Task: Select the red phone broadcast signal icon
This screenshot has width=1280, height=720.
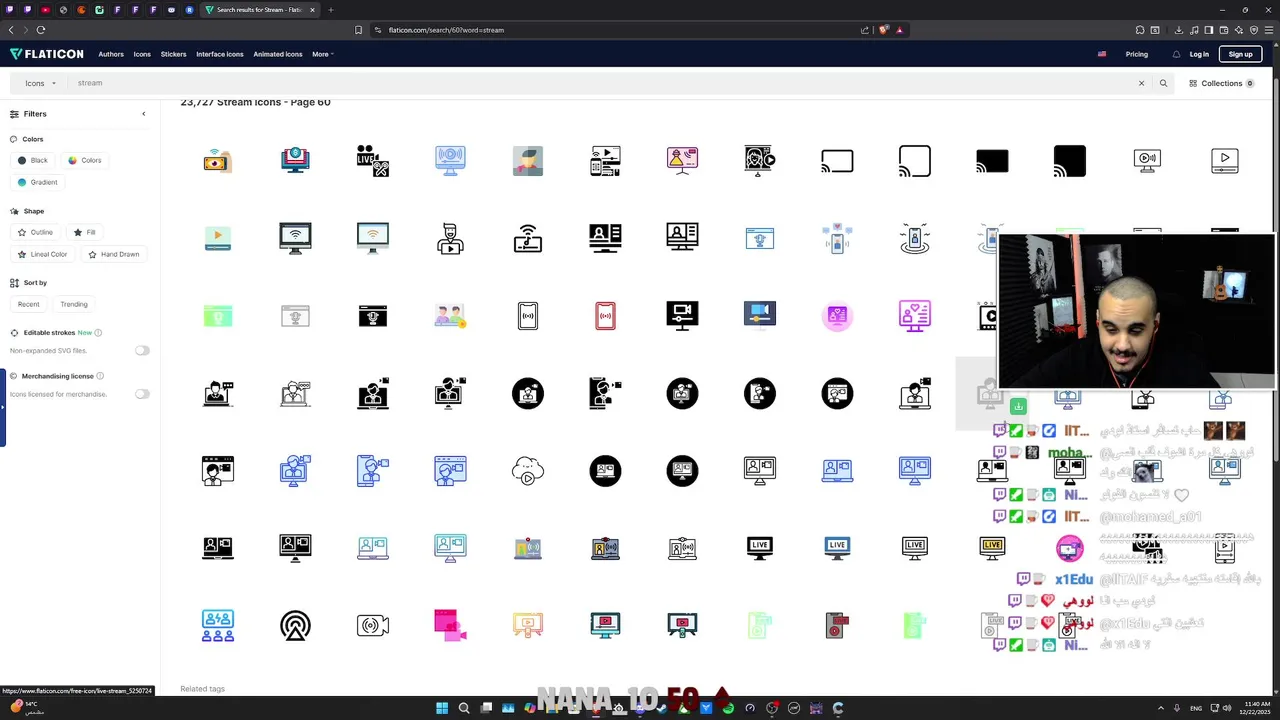Action: point(605,316)
